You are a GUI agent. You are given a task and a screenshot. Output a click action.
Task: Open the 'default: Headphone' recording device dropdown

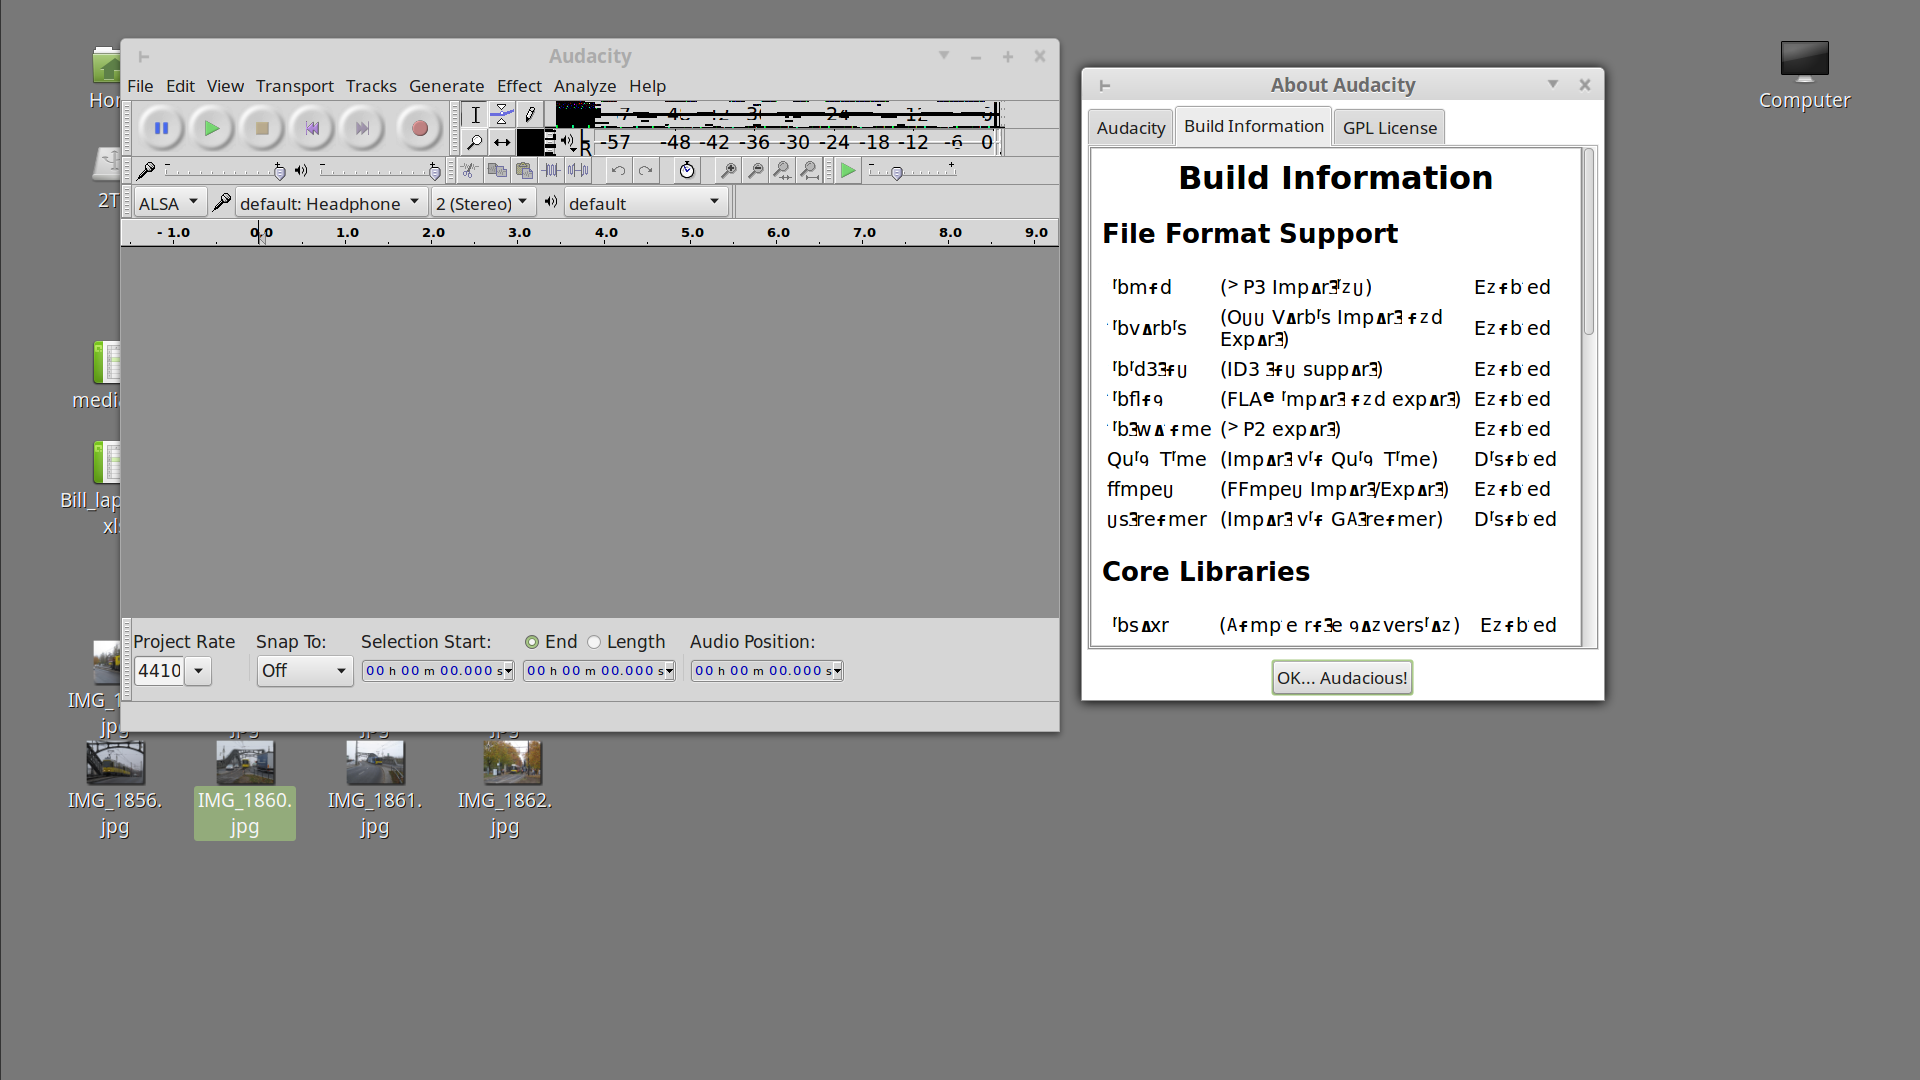pyautogui.click(x=330, y=202)
